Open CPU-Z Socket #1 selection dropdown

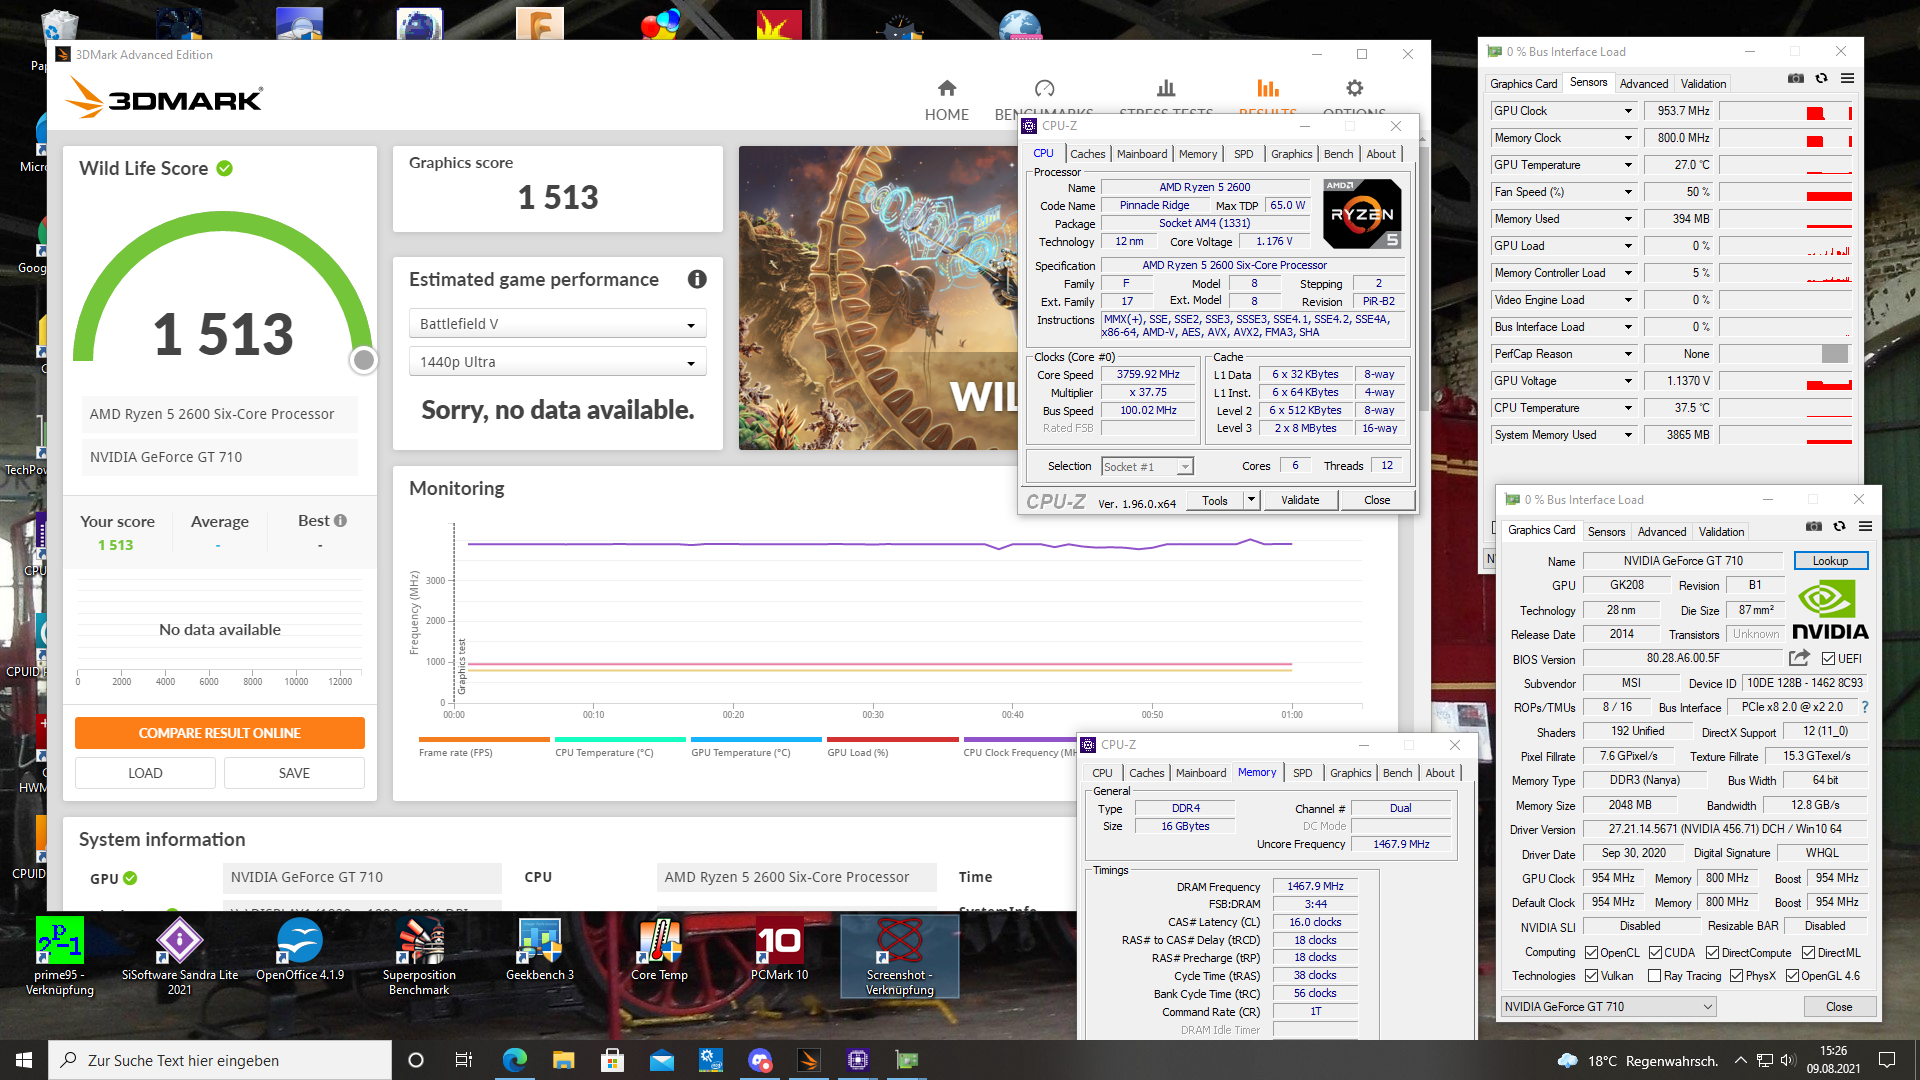(1147, 466)
